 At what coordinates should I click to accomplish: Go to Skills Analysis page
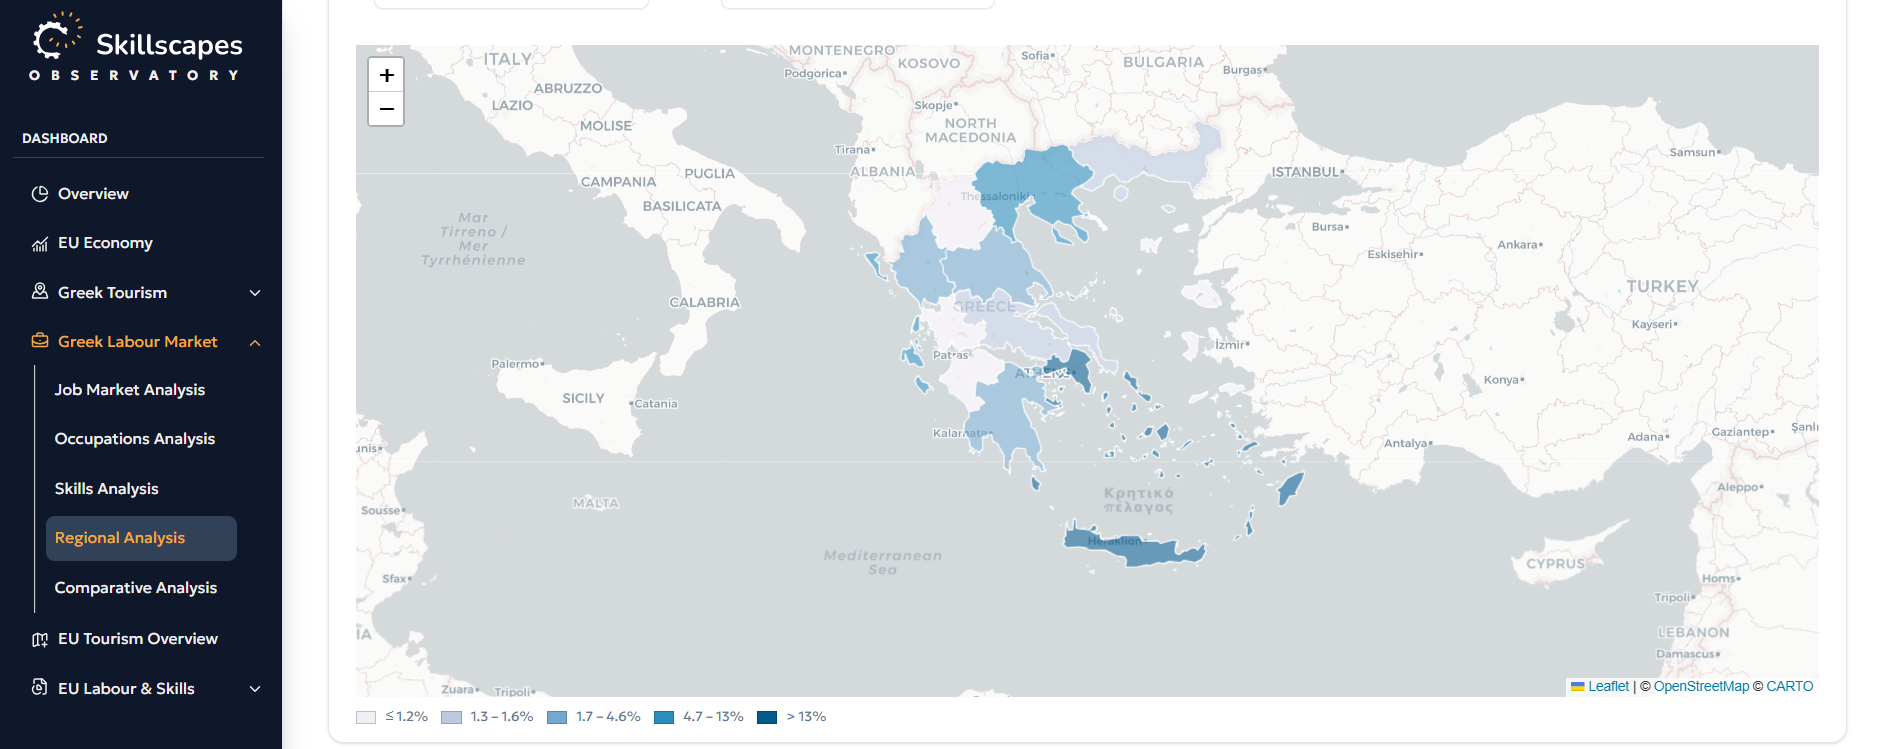click(107, 489)
